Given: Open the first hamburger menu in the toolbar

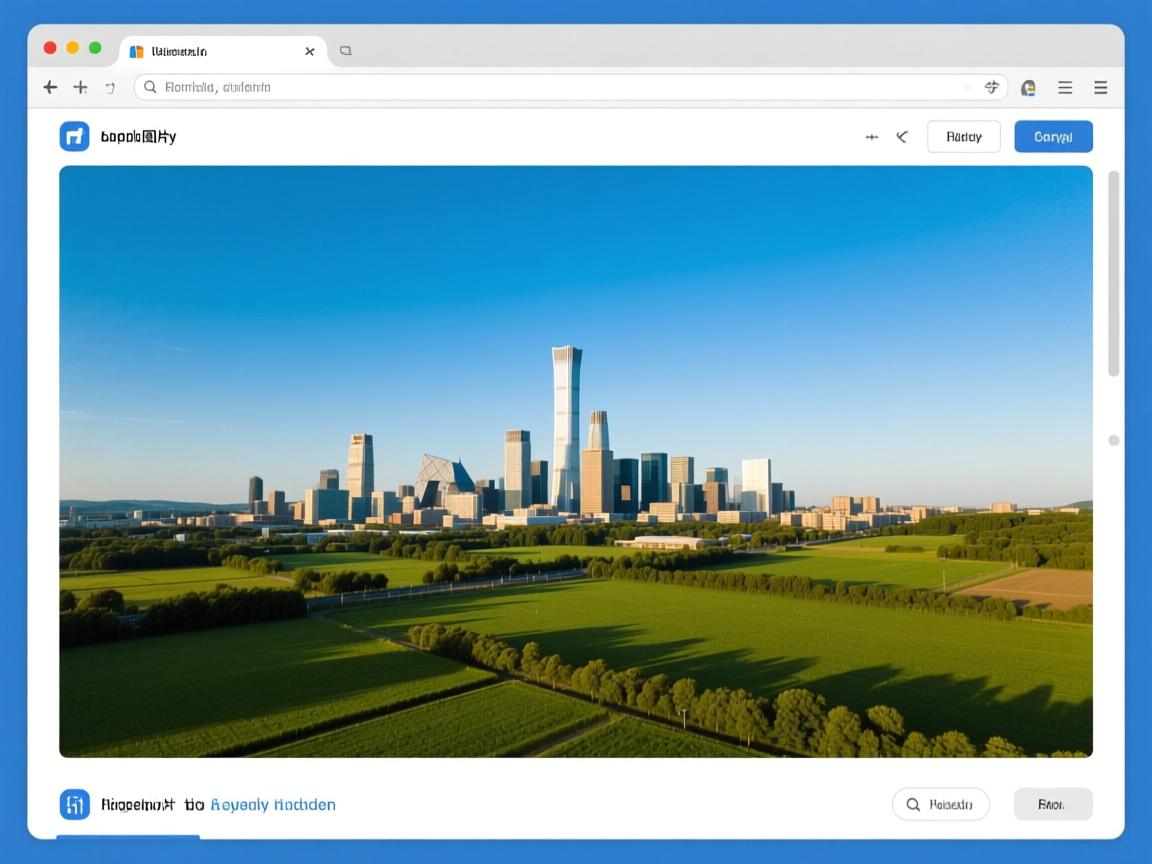Looking at the screenshot, I should [1065, 88].
